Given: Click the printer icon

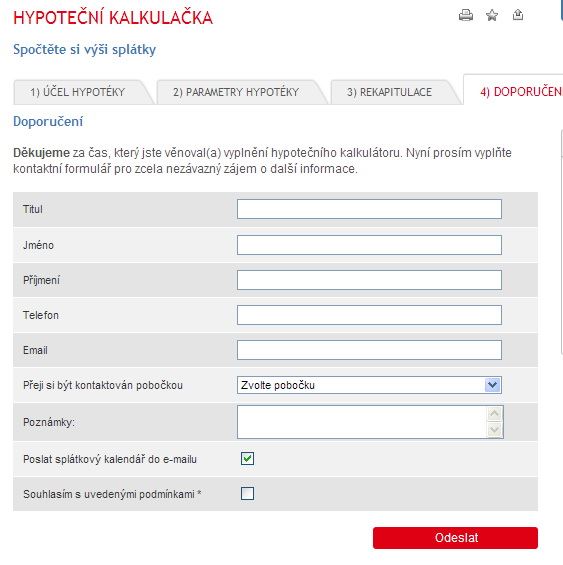Looking at the screenshot, I should click(x=466, y=15).
